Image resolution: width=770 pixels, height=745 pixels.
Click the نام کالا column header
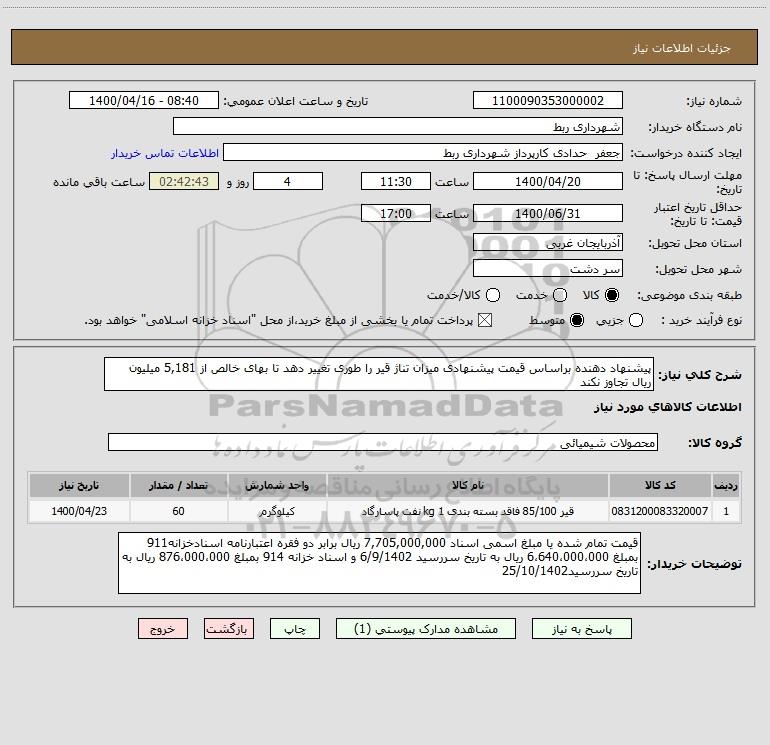tap(468, 485)
